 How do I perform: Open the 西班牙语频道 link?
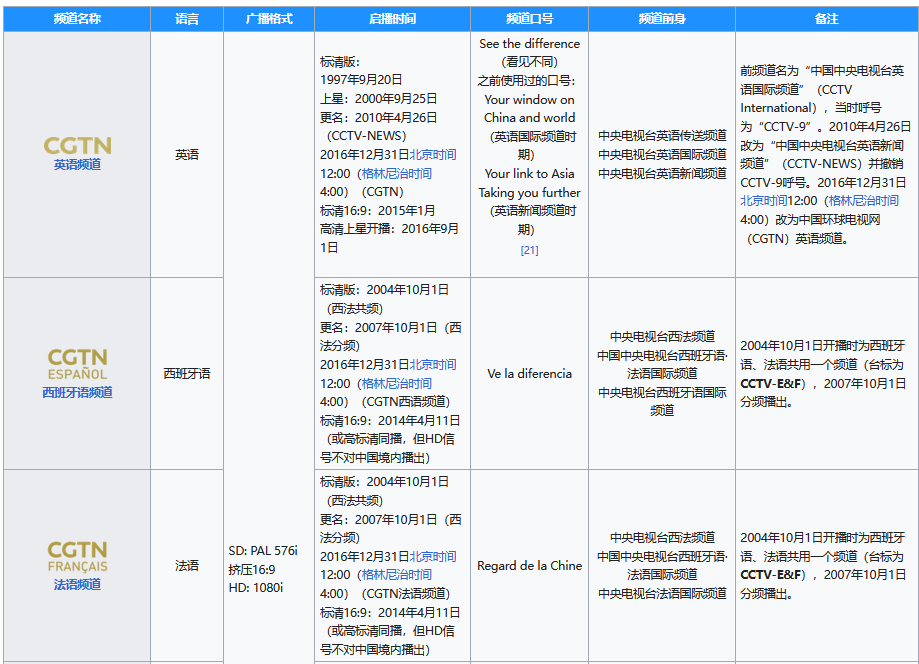(77, 393)
